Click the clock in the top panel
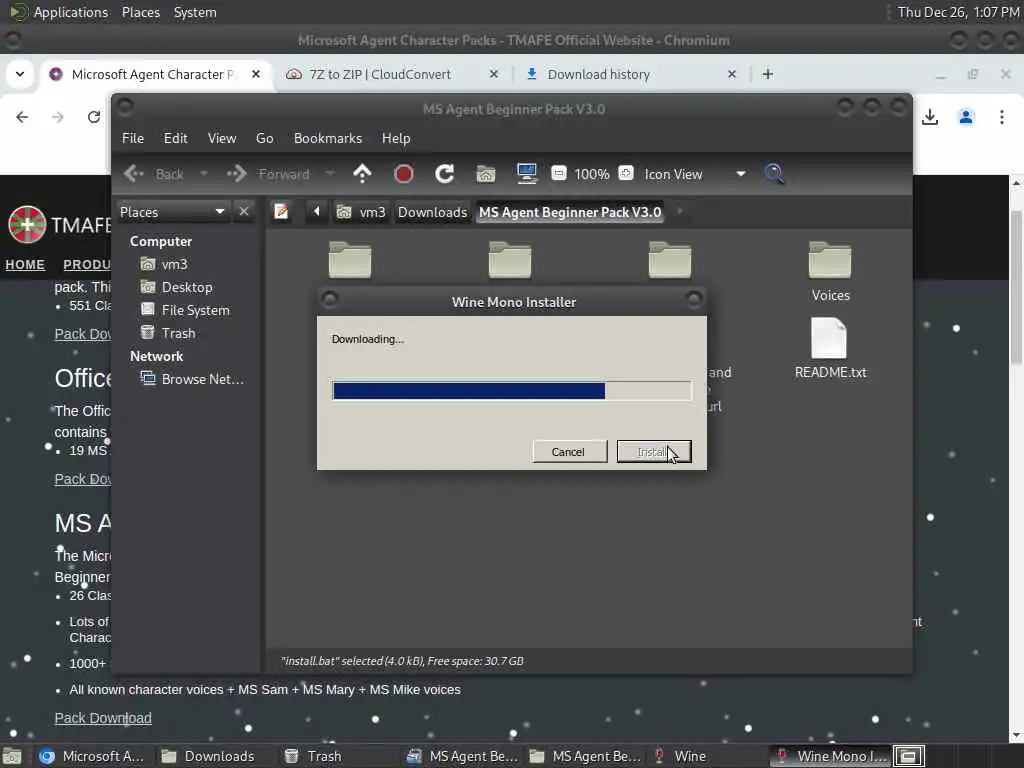This screenshot has width=1024, height=768. pyautogui.click(x=958, y=12)
